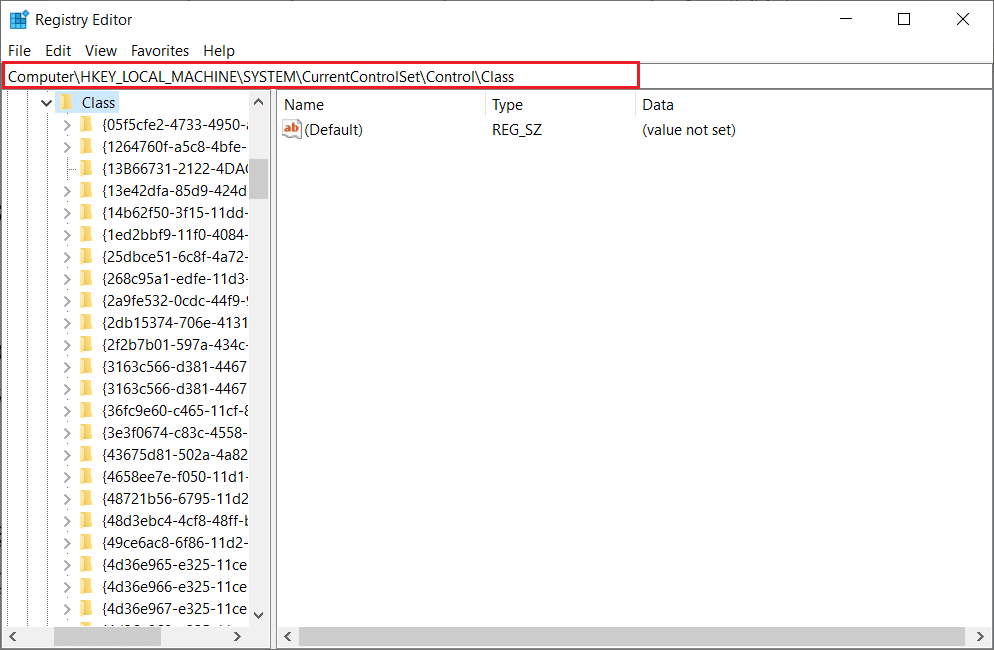Click folder icon next to {13e42dfa-85d9-424d key
Image resolution: width=994 pixels, height=650 pixels.
87,190
